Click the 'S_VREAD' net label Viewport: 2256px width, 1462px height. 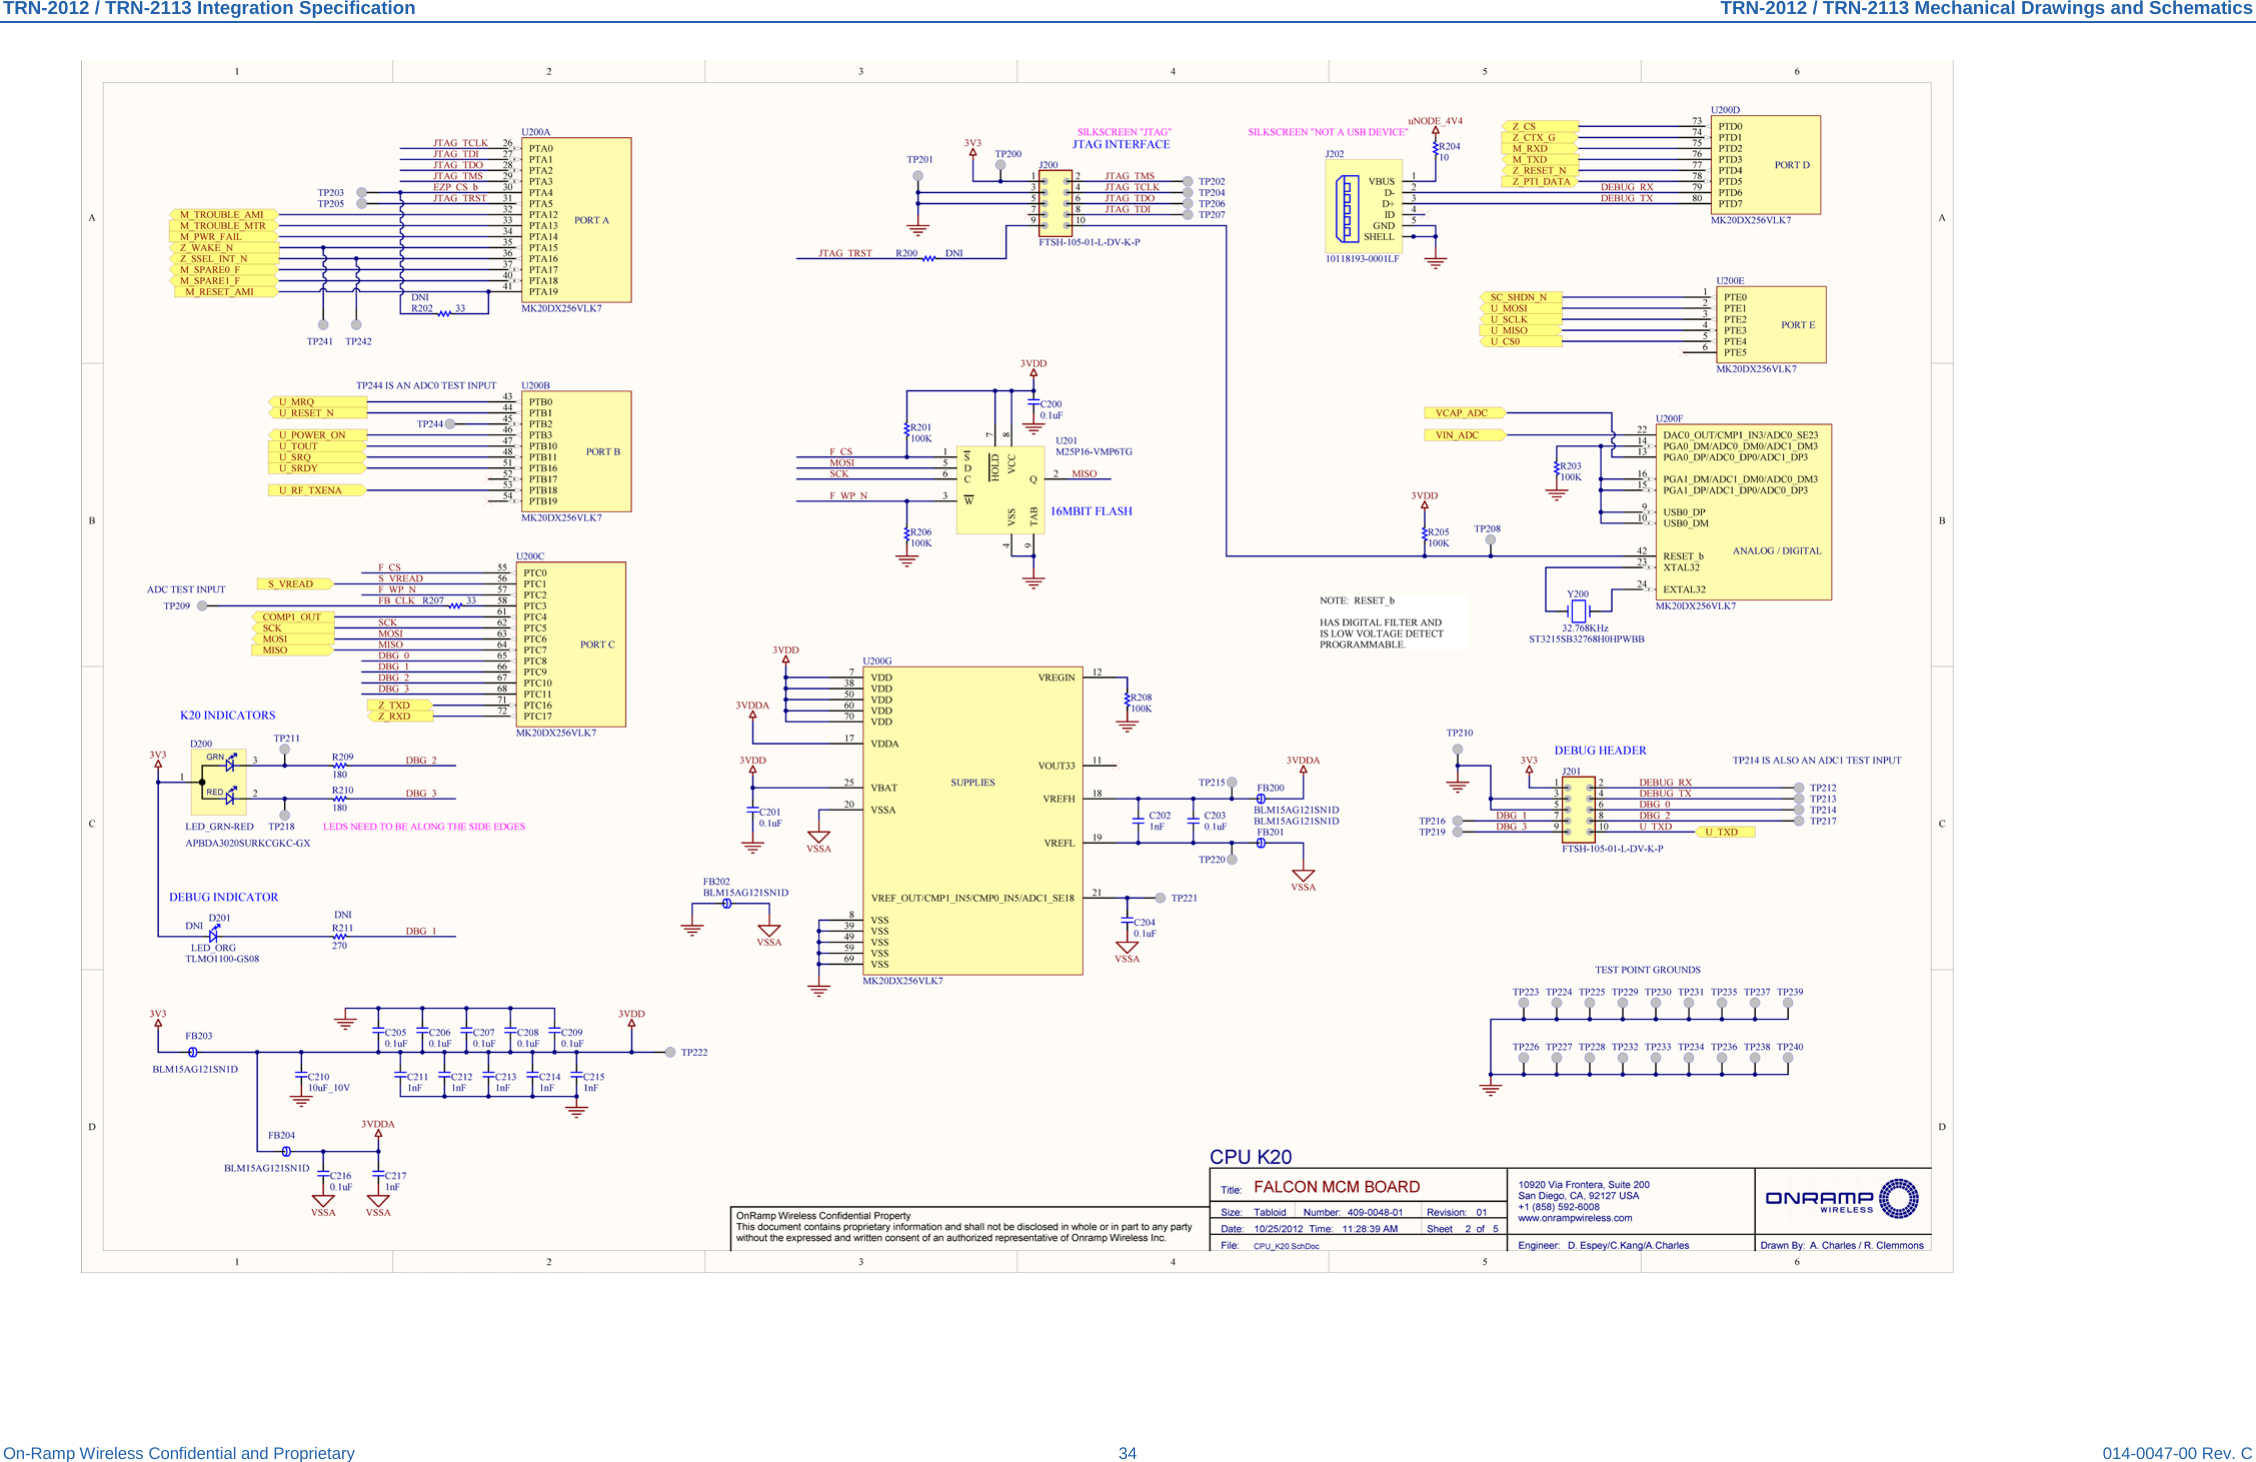294,584
